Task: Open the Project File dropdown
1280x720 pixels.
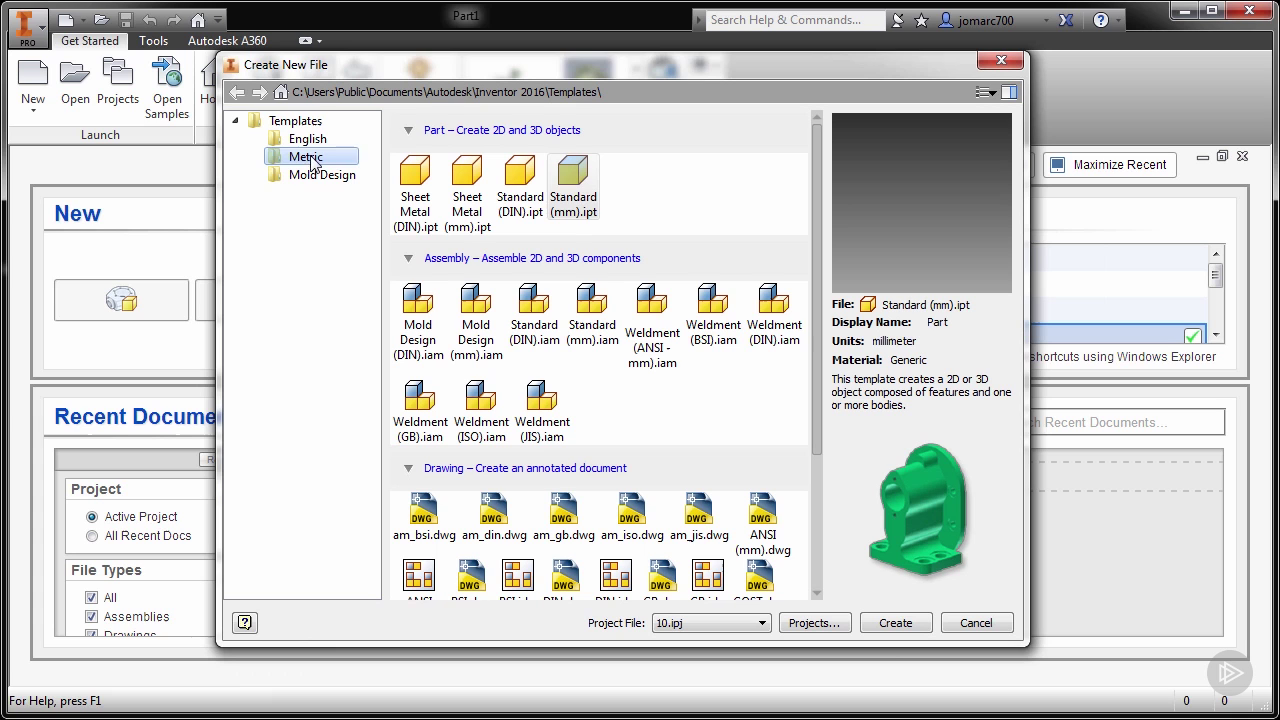Action: point(711,623)
